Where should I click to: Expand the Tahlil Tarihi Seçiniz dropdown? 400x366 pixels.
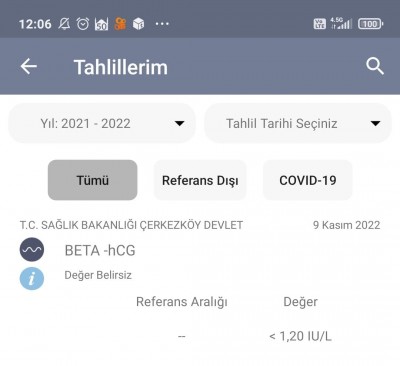click(298, 123)
